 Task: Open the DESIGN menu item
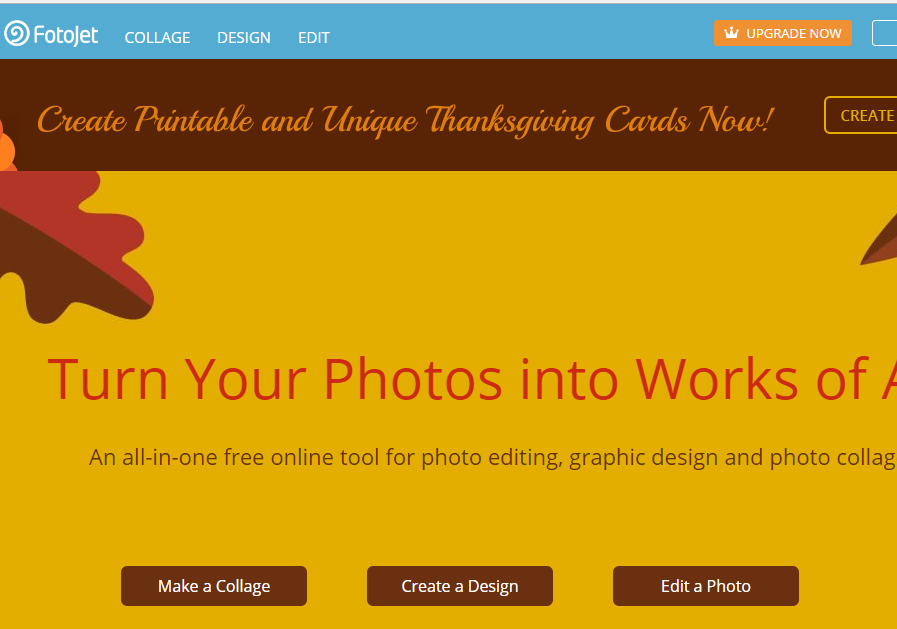[x=244, y=38]
